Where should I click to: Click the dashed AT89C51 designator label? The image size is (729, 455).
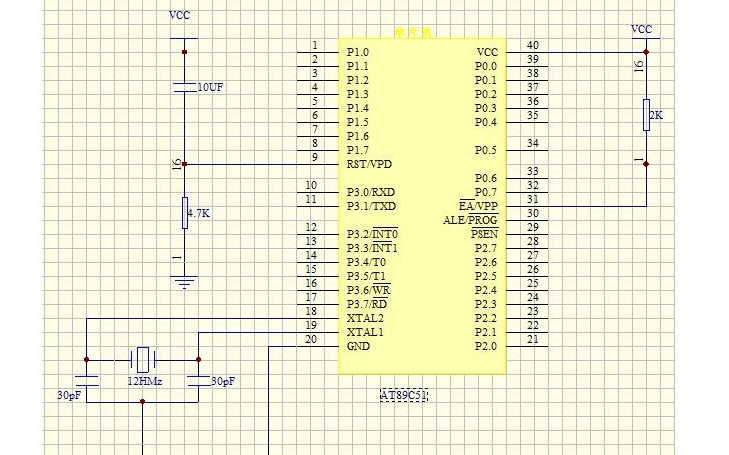tap(404, 396)
